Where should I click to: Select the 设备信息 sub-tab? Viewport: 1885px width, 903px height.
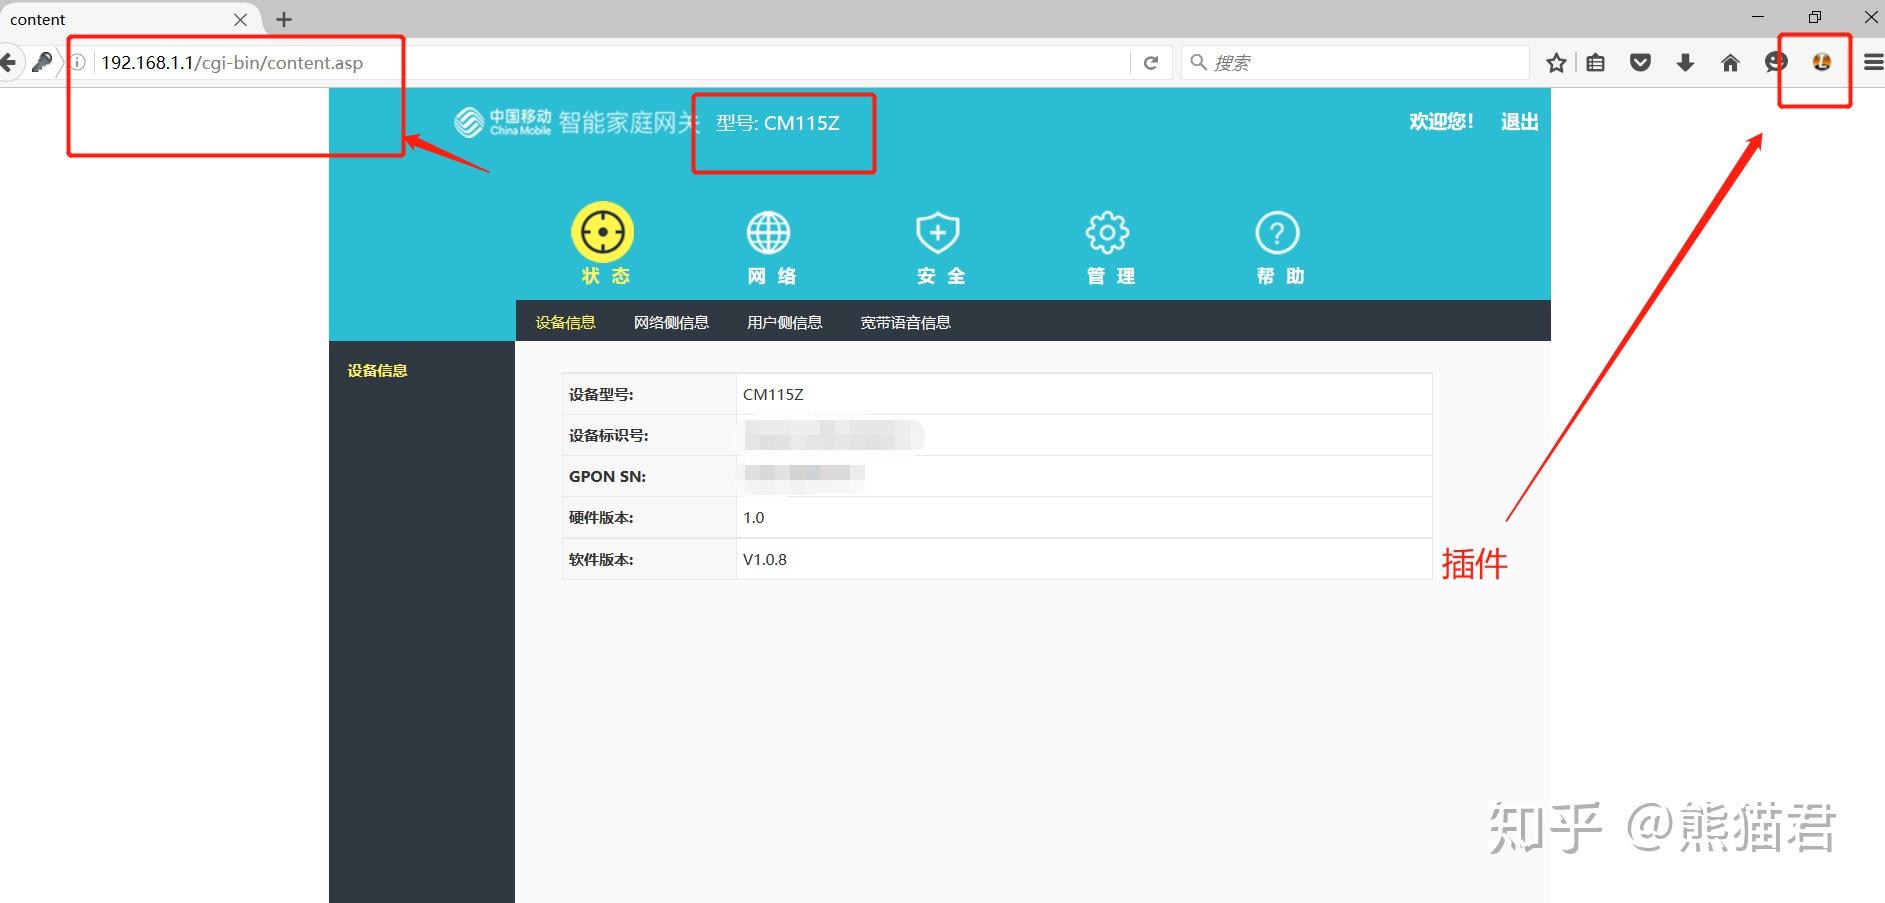[x=565, y=322]
